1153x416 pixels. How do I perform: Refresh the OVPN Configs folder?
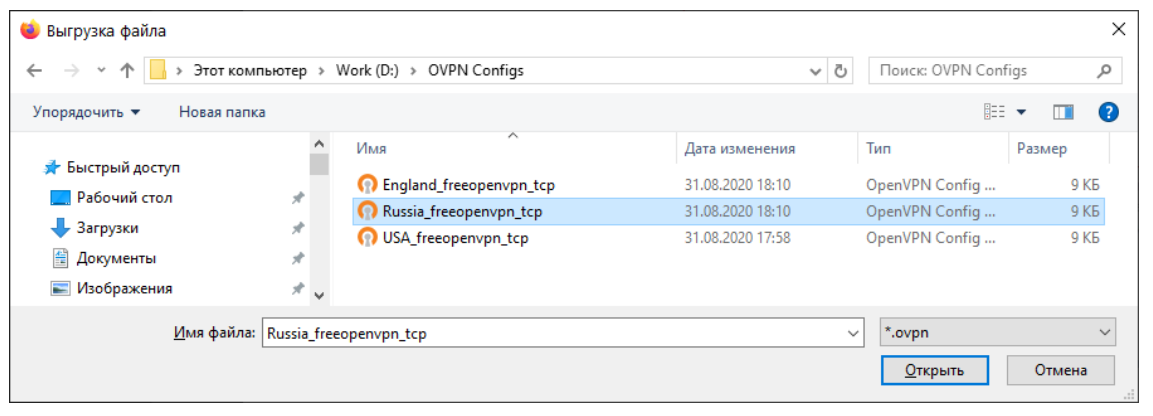[x=841, y=71]
